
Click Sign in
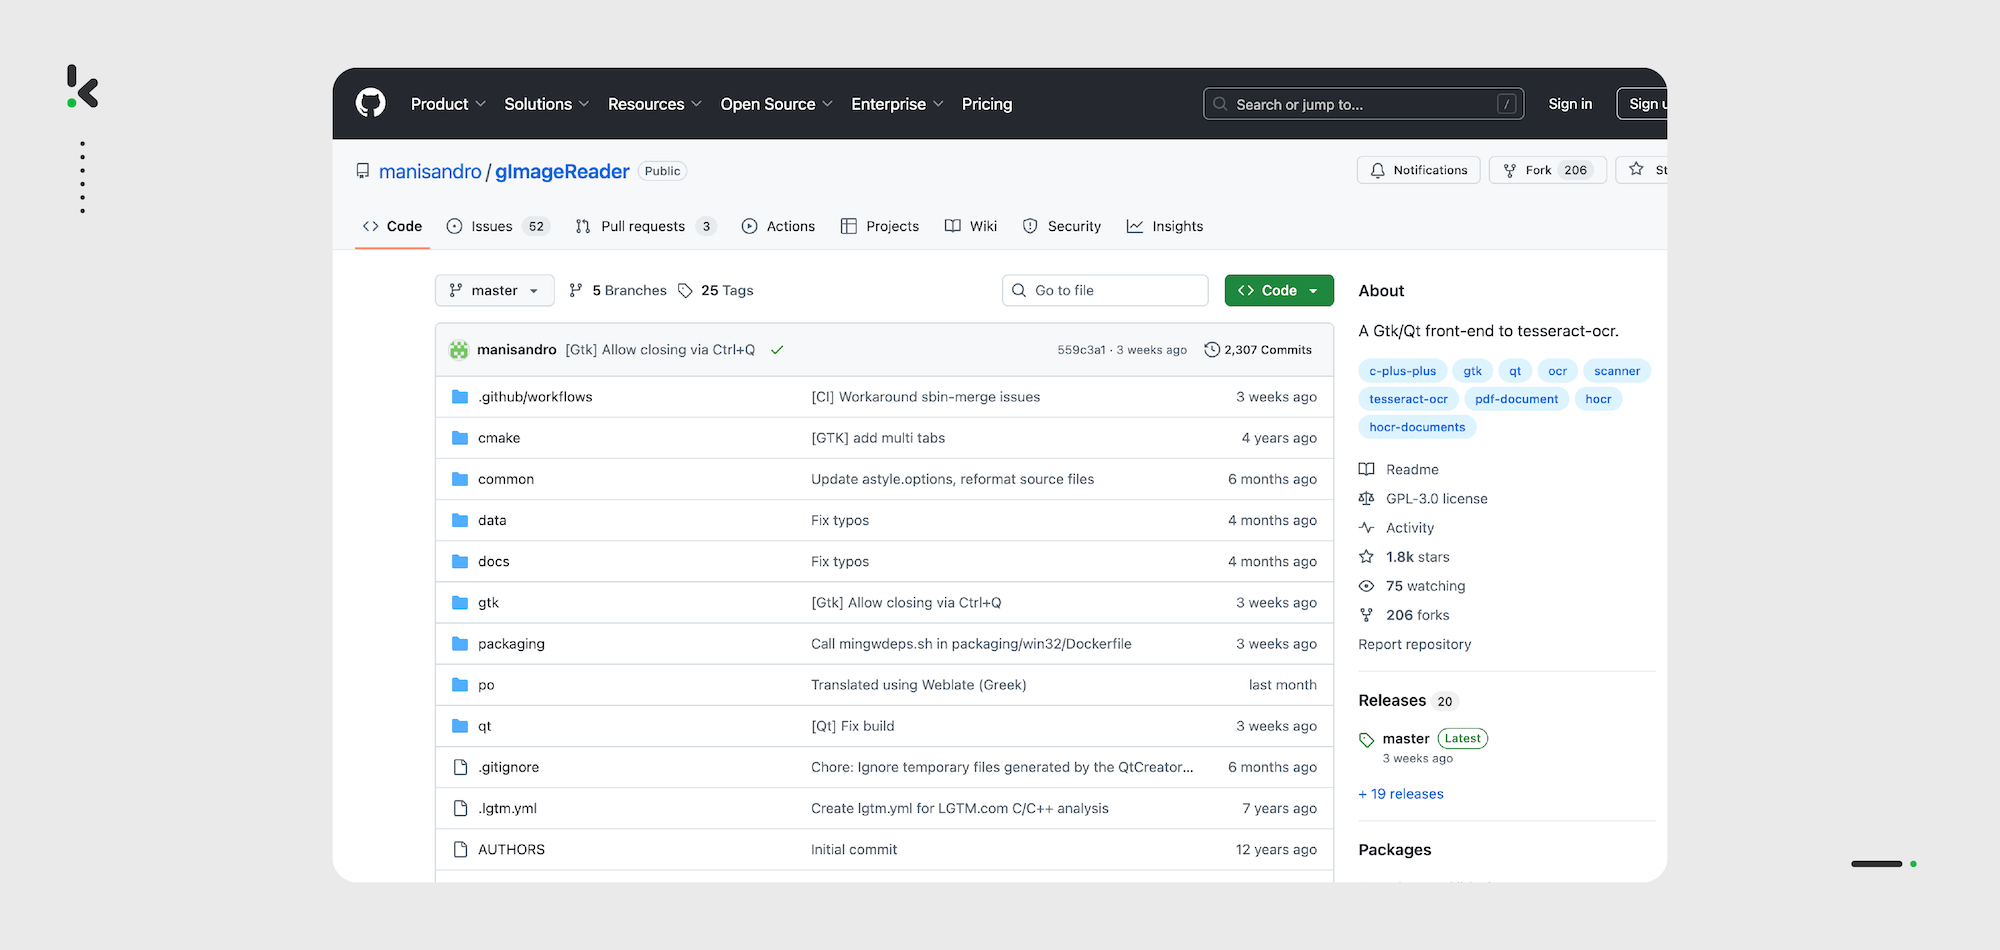(x=1570, y=104)
